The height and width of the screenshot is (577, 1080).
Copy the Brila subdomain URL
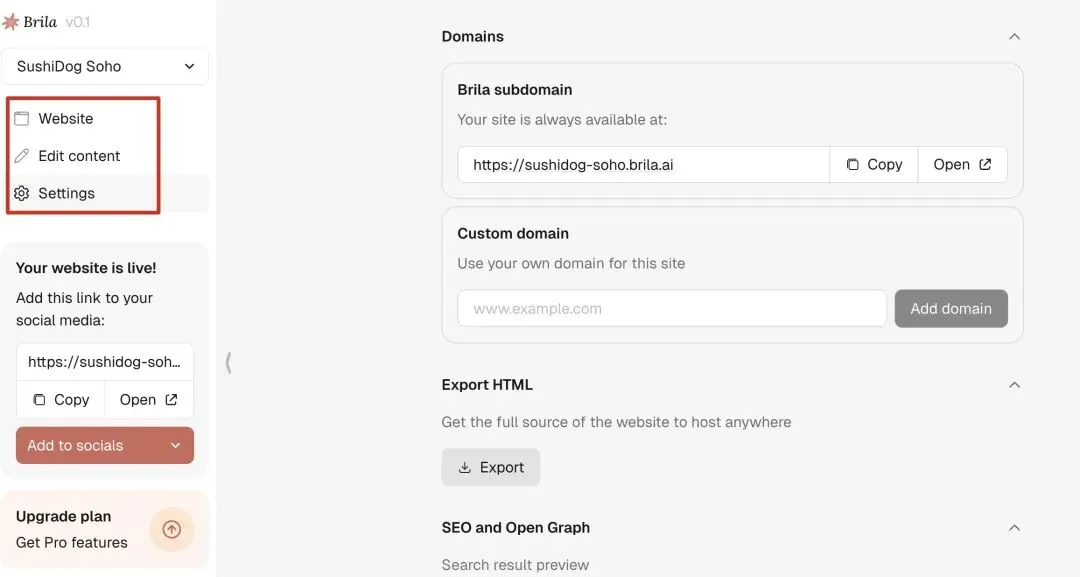(874, 164)
